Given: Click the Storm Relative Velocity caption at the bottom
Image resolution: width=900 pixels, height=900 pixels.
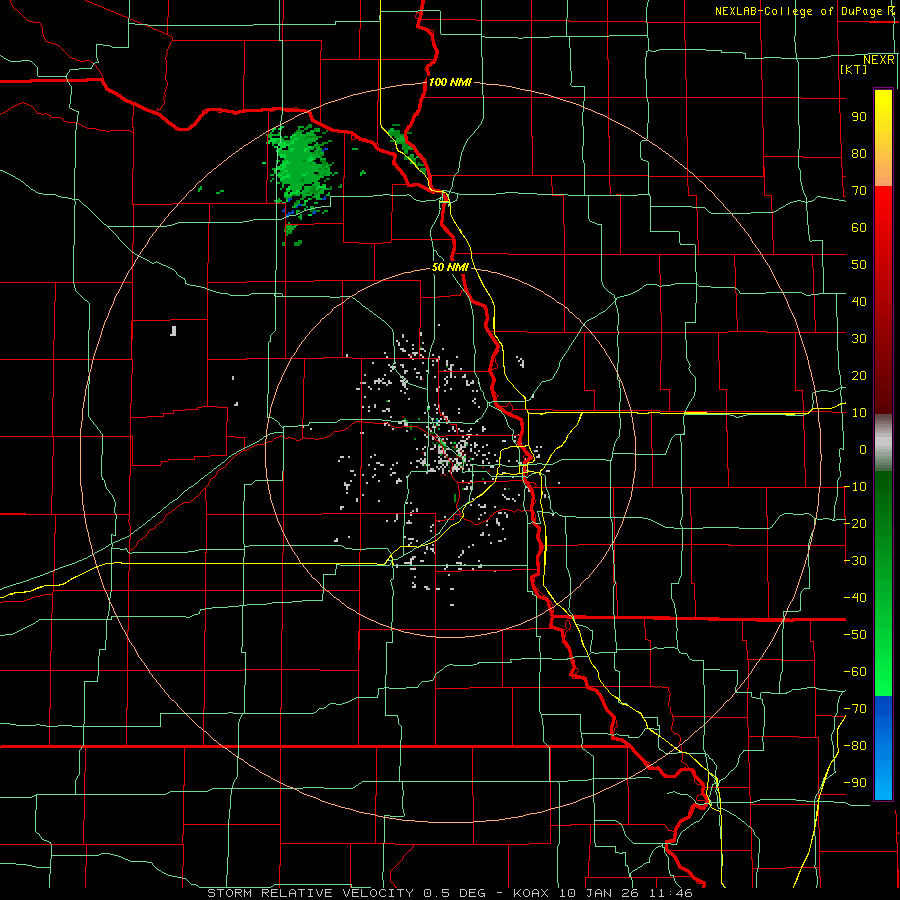Looking at the screenshot, I should coord(450,893).
